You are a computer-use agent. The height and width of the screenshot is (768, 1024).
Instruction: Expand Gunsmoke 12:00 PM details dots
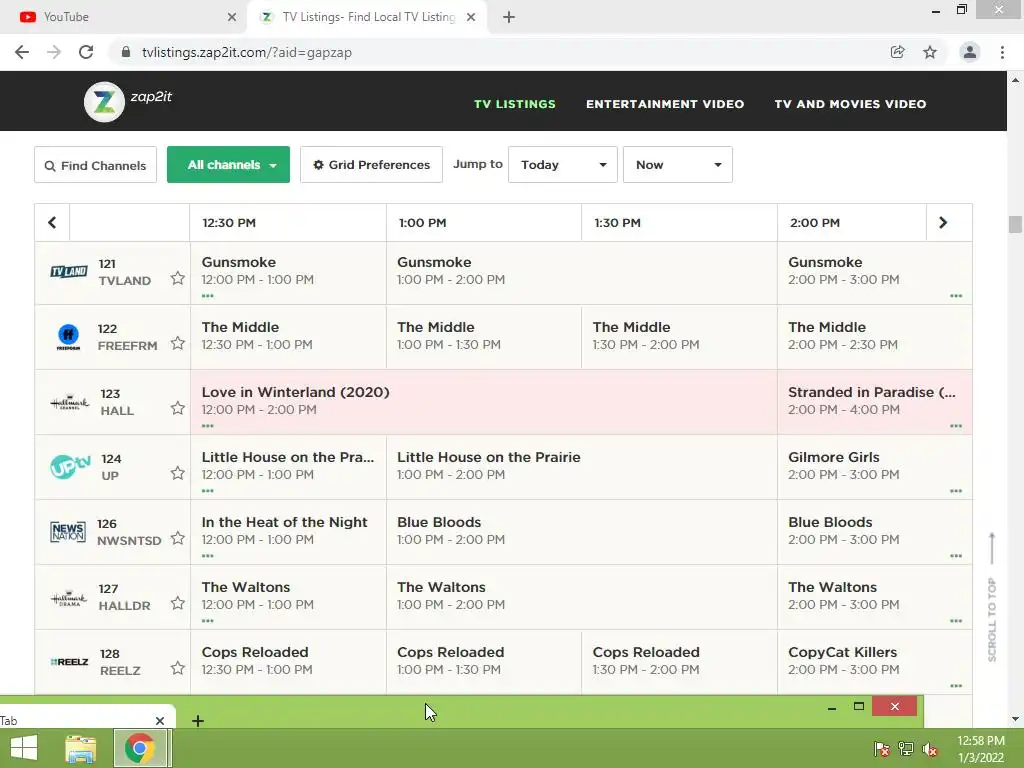coord(208,296)
